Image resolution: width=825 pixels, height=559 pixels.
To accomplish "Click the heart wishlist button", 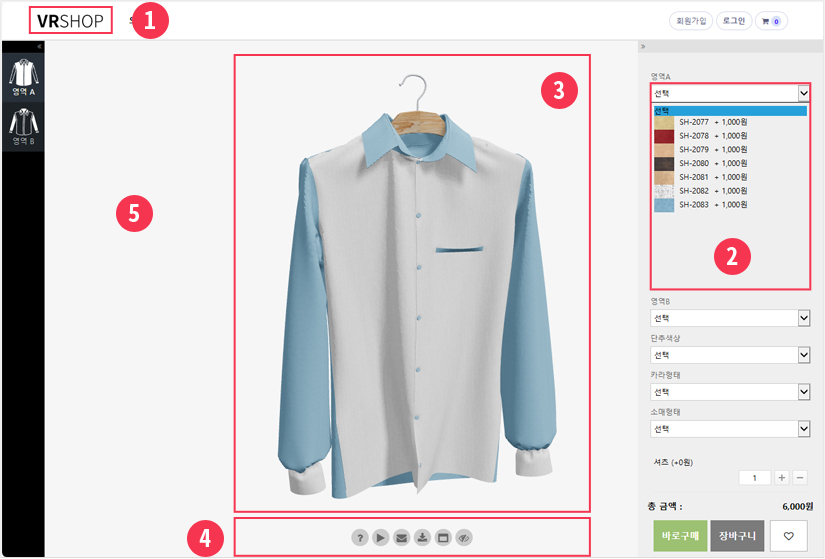I will (x=788, y=537).
